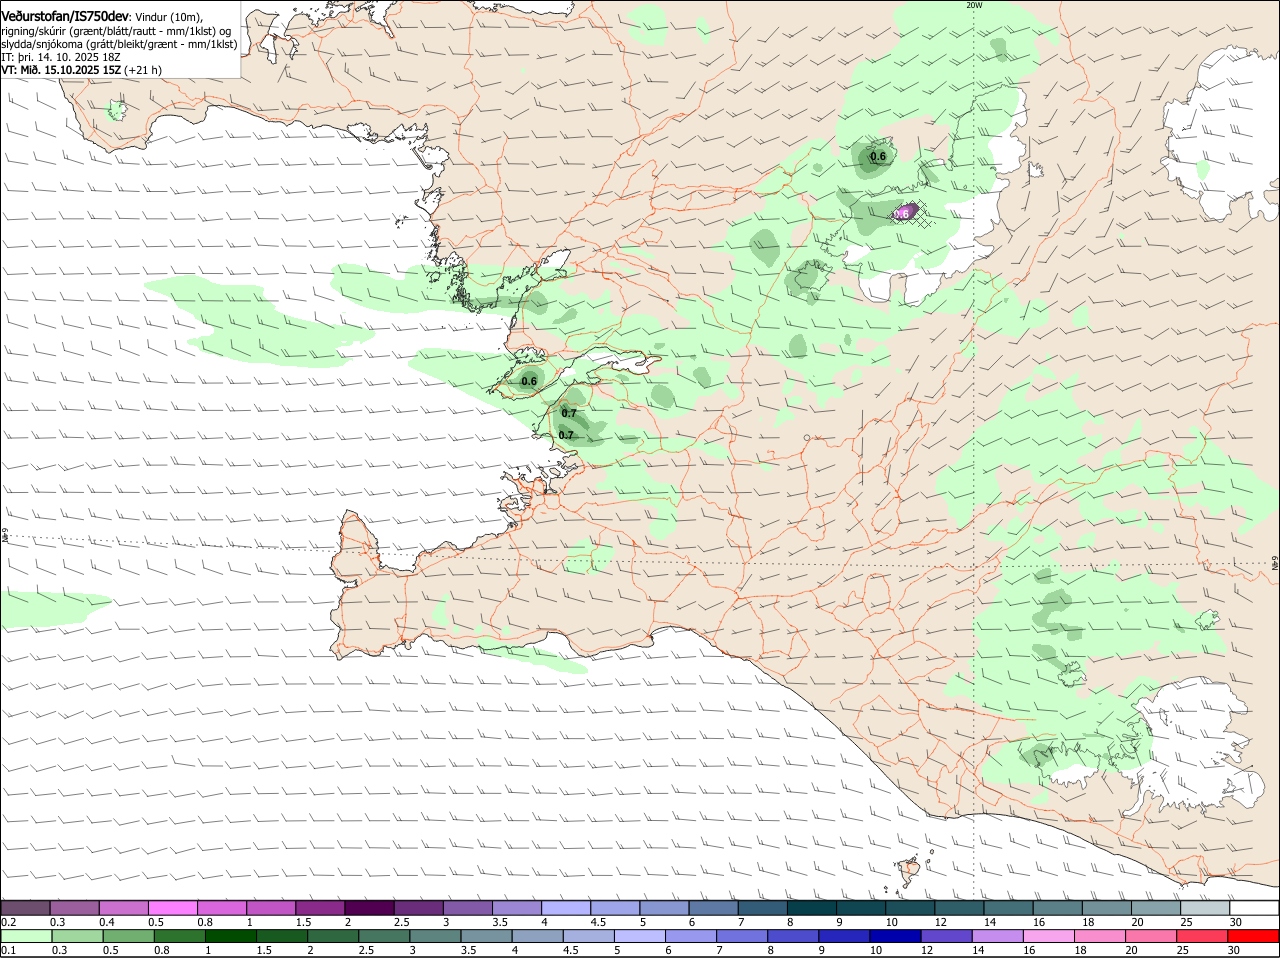
Task: Click the 64N latitude label on the left edge
Action: 5,536
